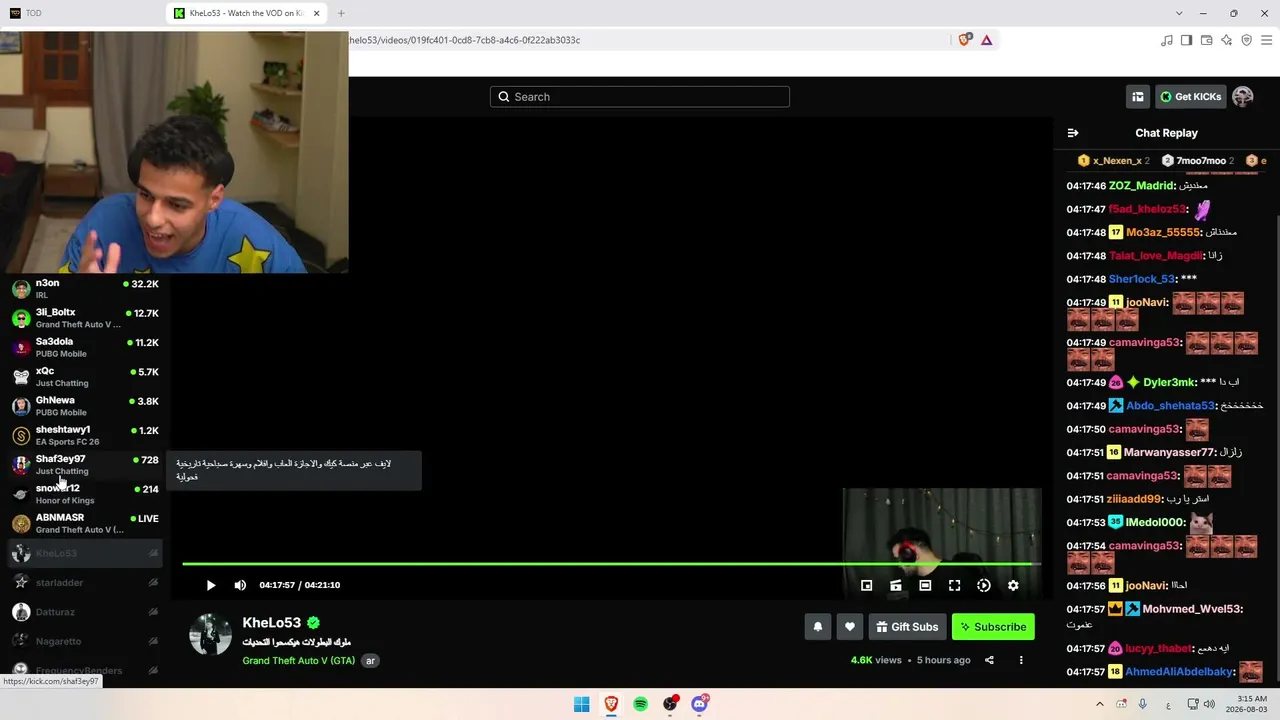
Task: Open the user profile avatar menu
Action: (x=1243, y=97)
